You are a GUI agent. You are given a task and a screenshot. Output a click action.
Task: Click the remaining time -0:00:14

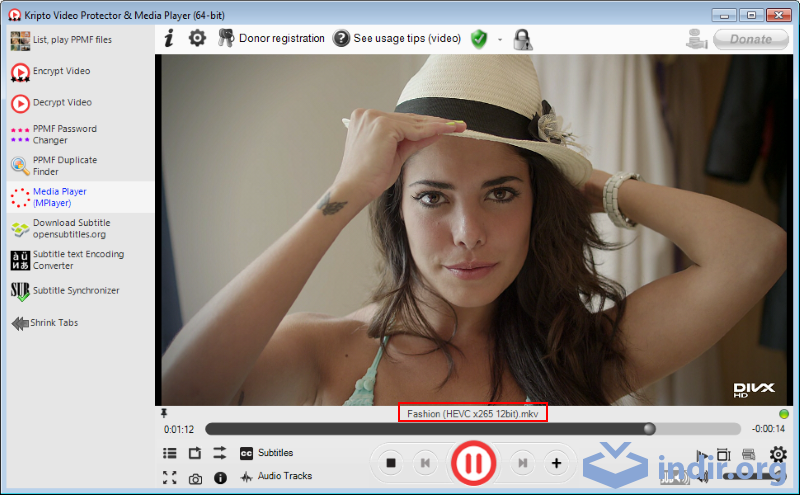click(x=768, y=429)
